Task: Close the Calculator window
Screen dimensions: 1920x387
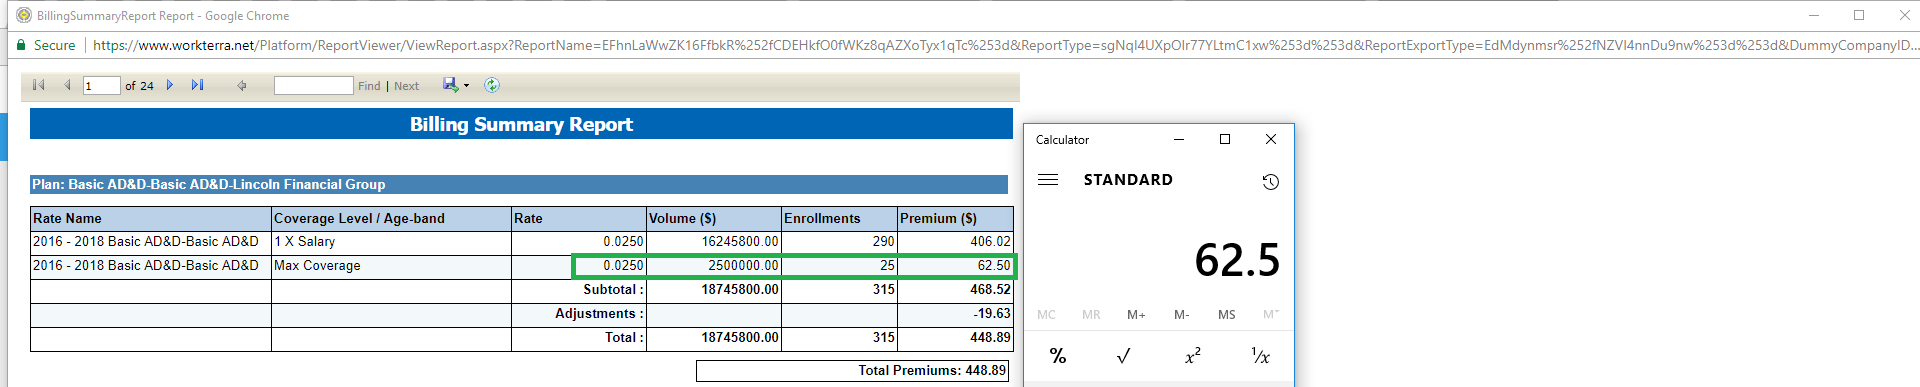Action: 1271,140
